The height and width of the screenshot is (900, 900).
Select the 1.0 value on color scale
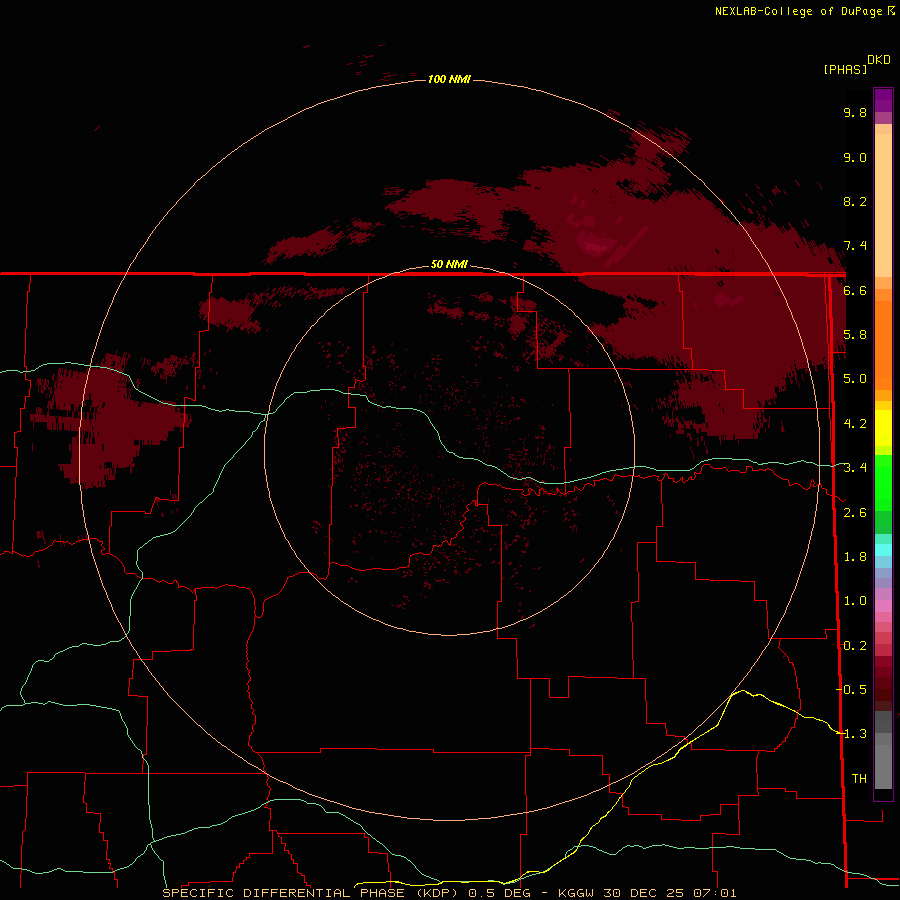855,601
